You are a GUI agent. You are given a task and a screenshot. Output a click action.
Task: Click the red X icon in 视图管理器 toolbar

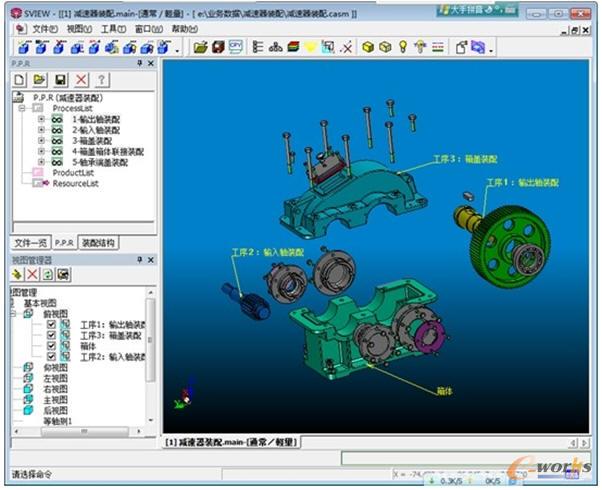[33, 274]
